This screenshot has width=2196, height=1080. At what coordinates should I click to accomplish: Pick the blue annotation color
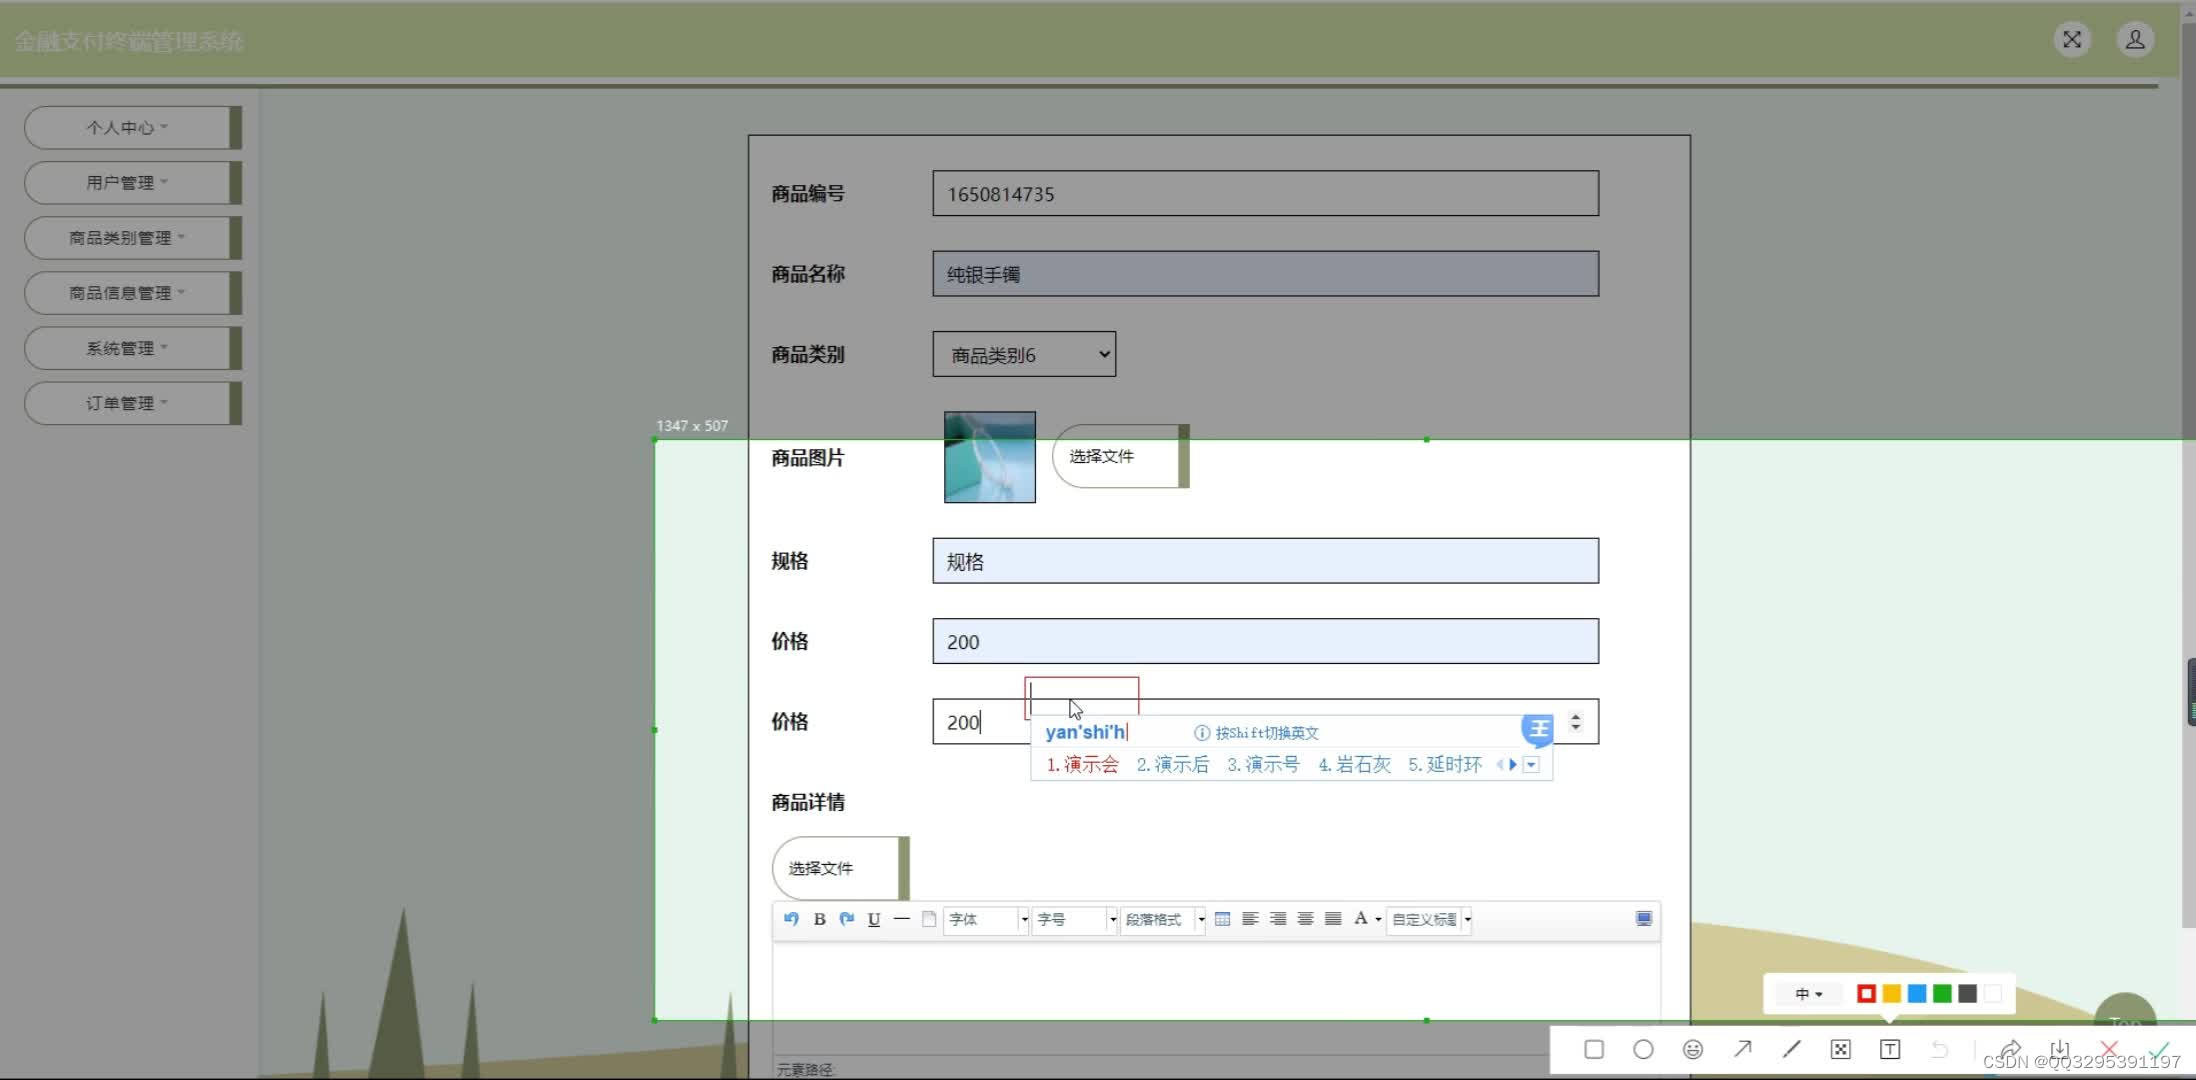pos(1917,993)
